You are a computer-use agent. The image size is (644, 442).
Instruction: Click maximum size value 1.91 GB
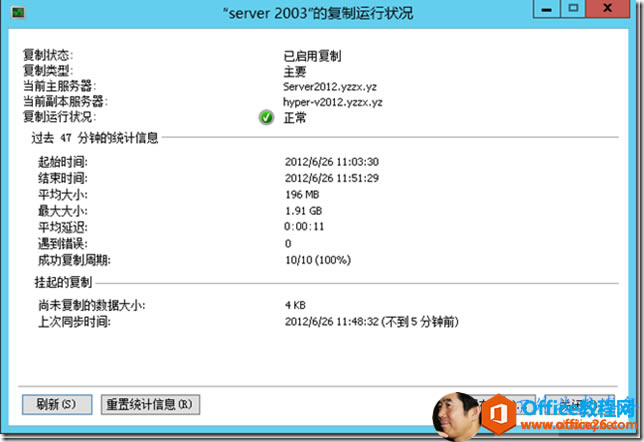tap(304, 211)
